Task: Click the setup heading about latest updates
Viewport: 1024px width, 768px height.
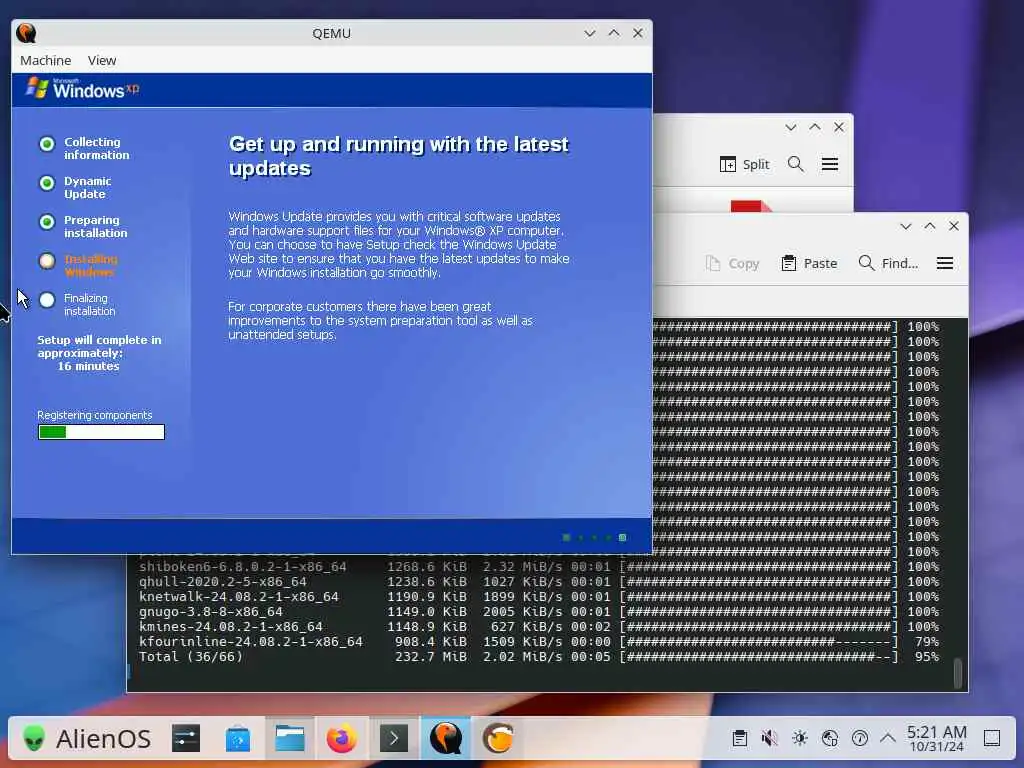Action: (x=398, y=156)
